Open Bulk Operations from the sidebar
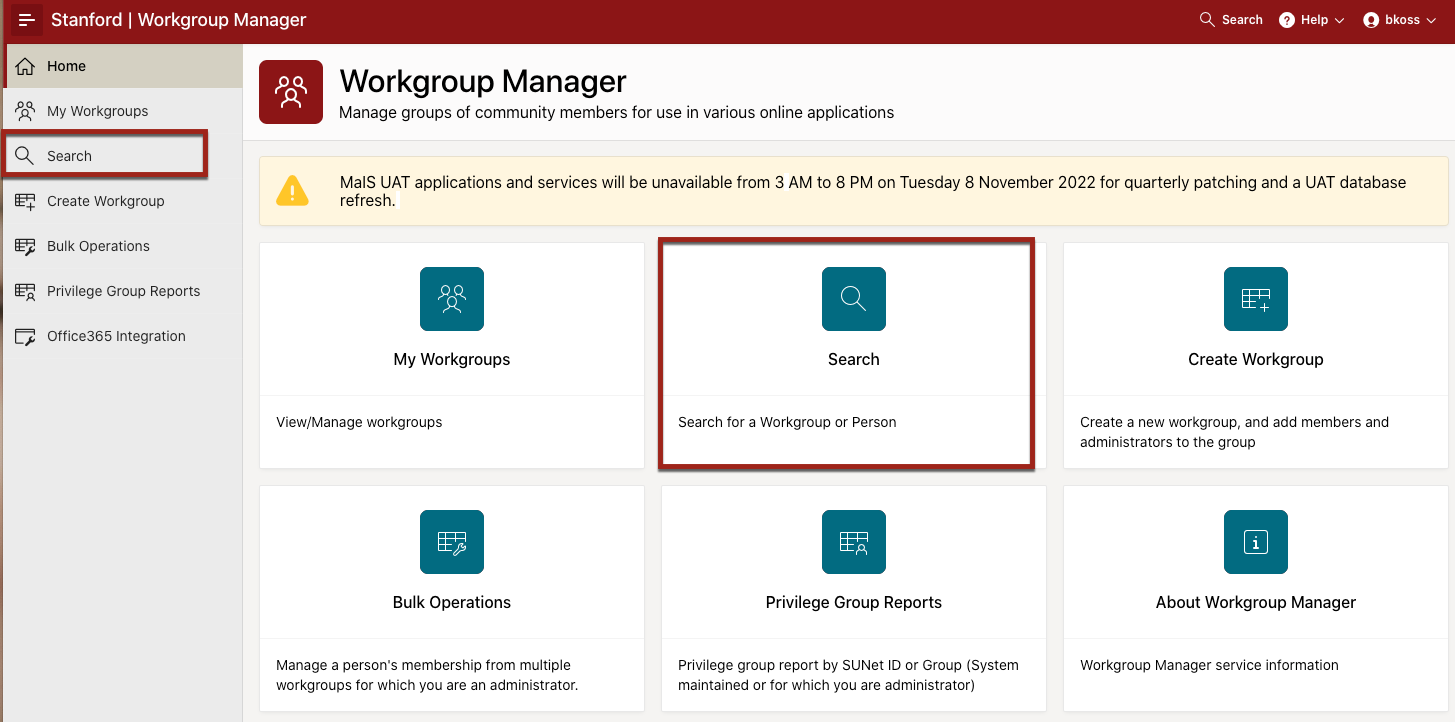 click(97, 245)
